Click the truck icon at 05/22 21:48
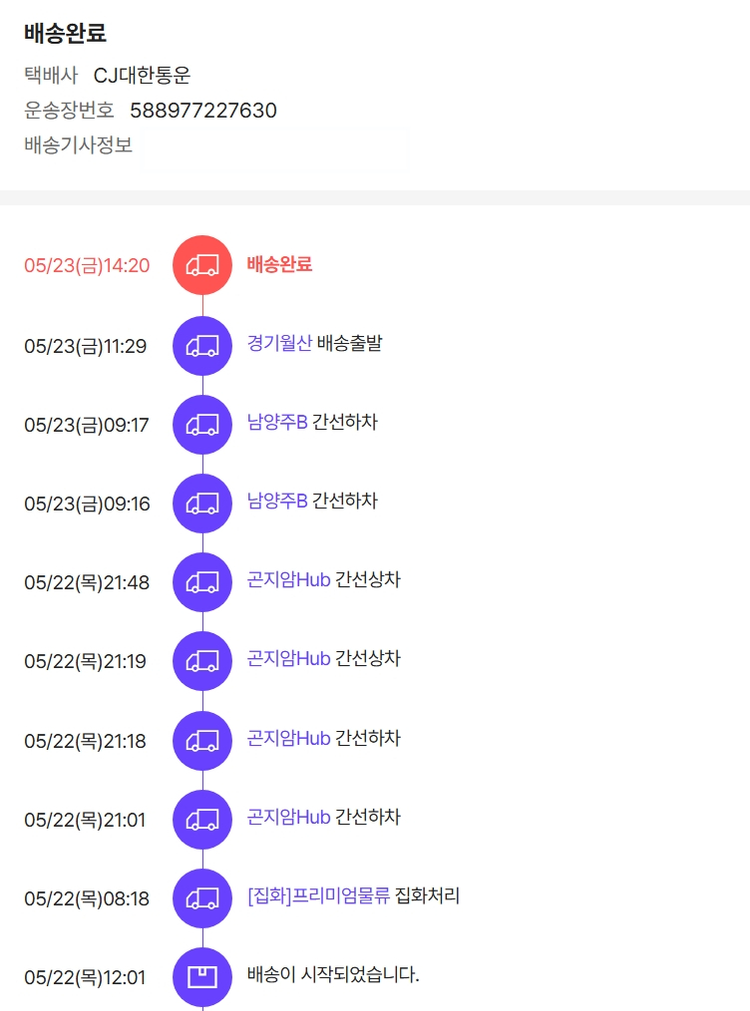Screen dimensions: 750x1011 [x=202, y=581]
